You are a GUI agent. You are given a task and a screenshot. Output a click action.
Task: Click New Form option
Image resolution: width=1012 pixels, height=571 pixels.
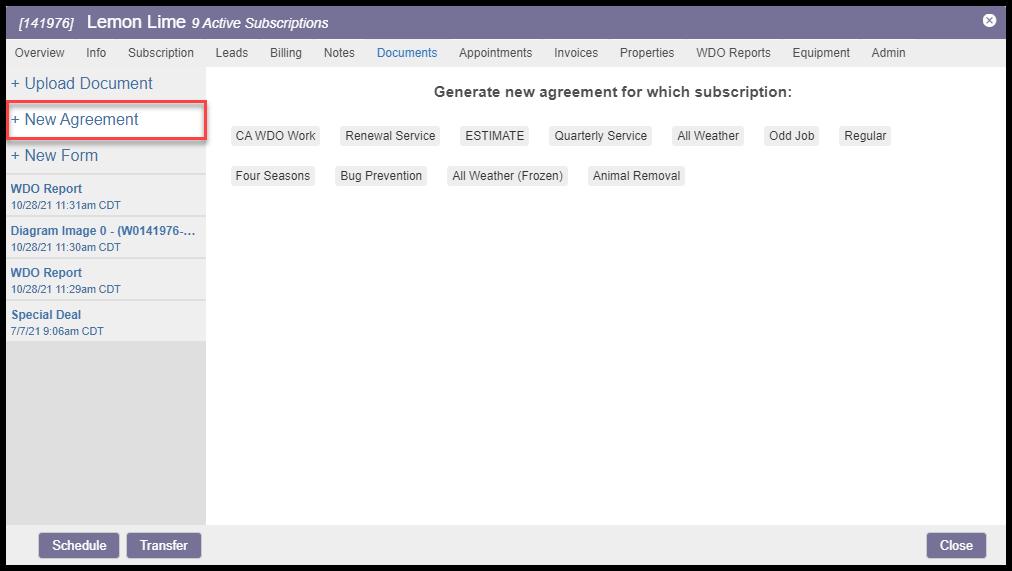62,156
